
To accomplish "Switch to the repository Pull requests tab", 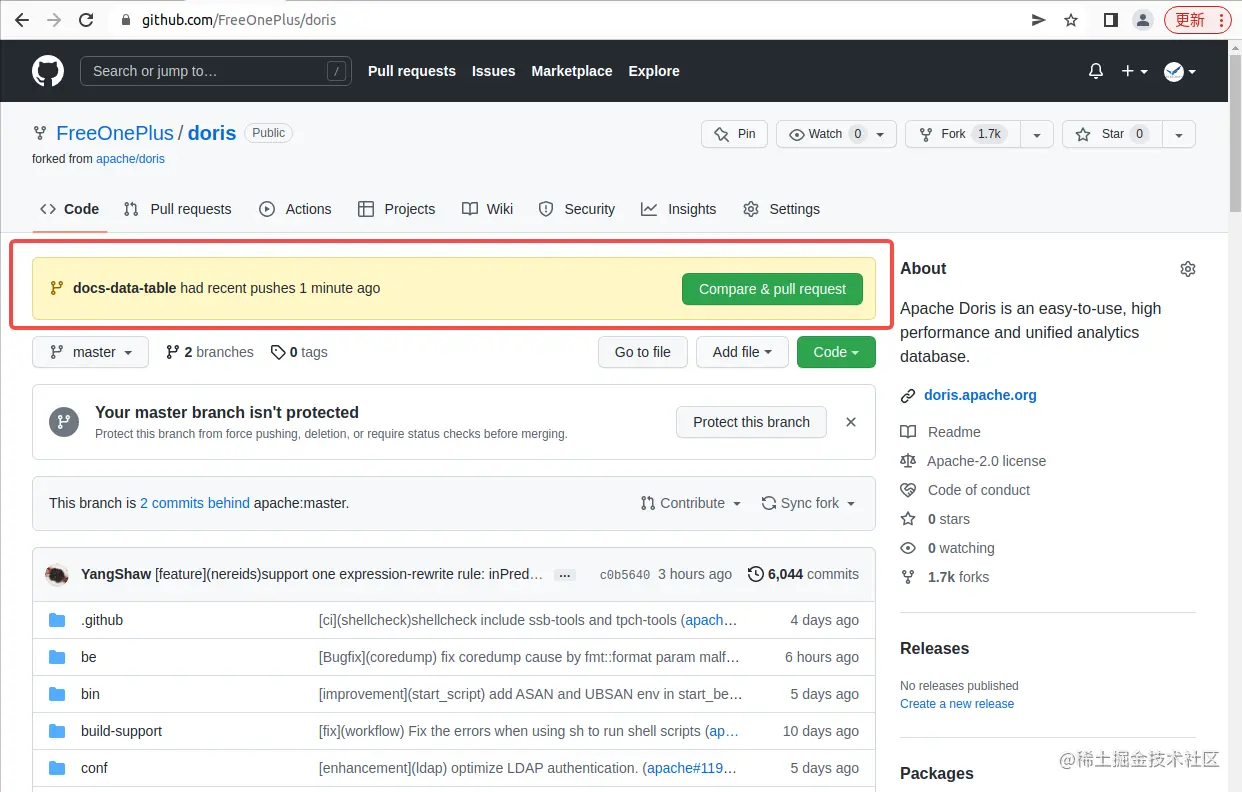I will pos(177,209).
